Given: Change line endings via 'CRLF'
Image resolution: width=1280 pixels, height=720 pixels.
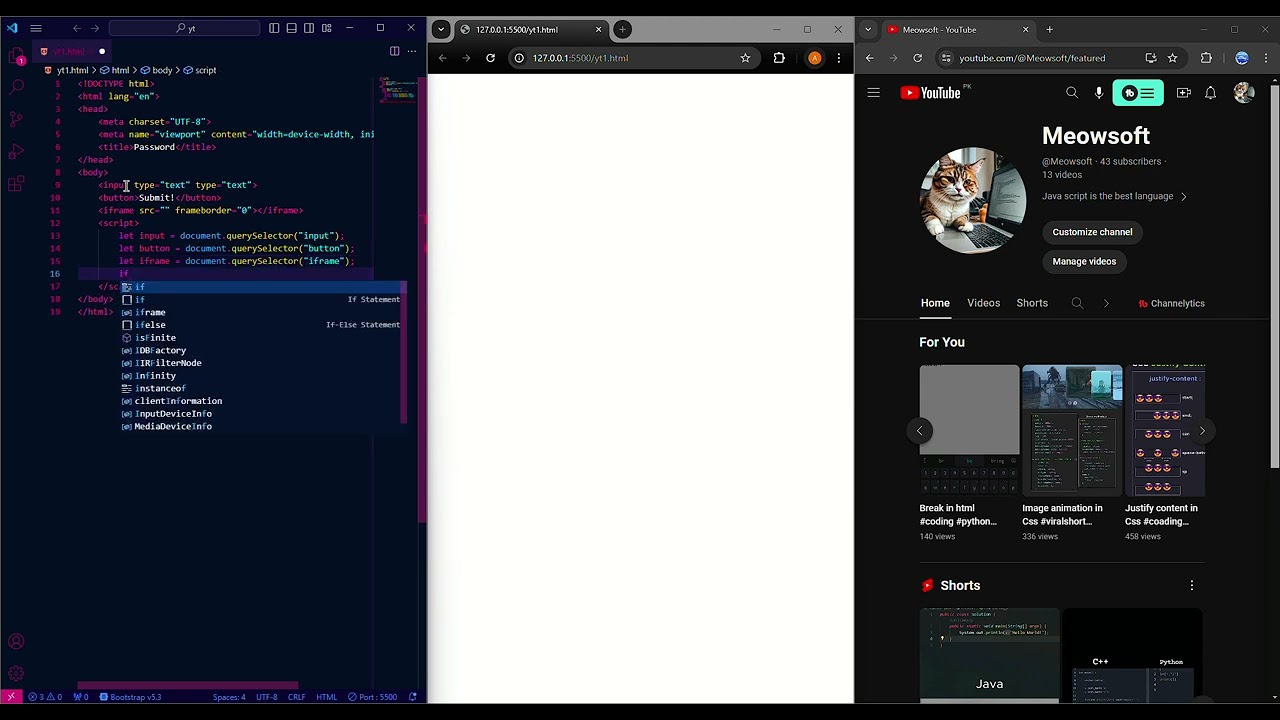Looking at the screenshot, I should 297,697.
